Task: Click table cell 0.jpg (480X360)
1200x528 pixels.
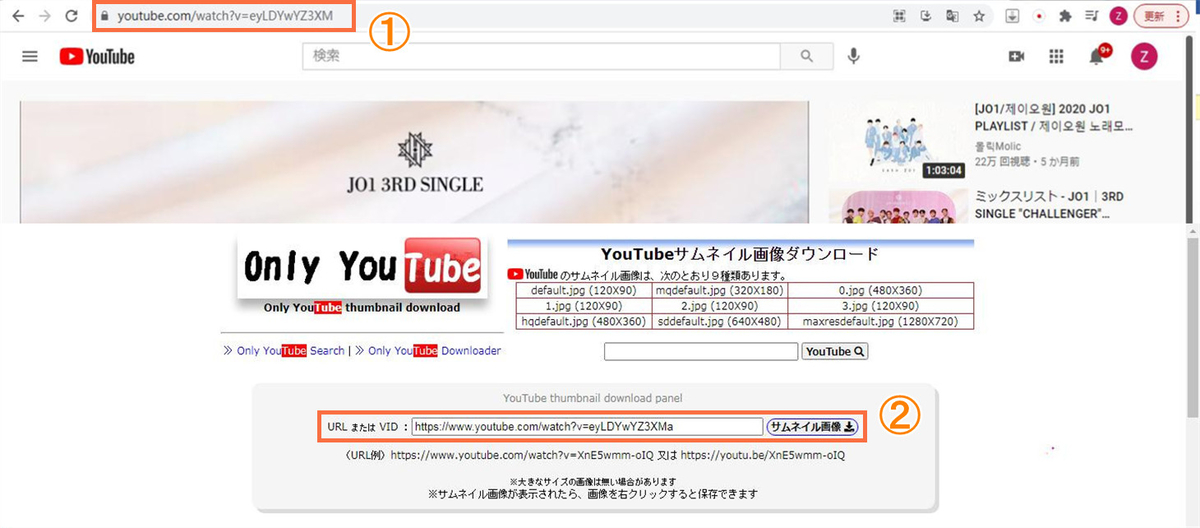Action: (x=881, y=290)
